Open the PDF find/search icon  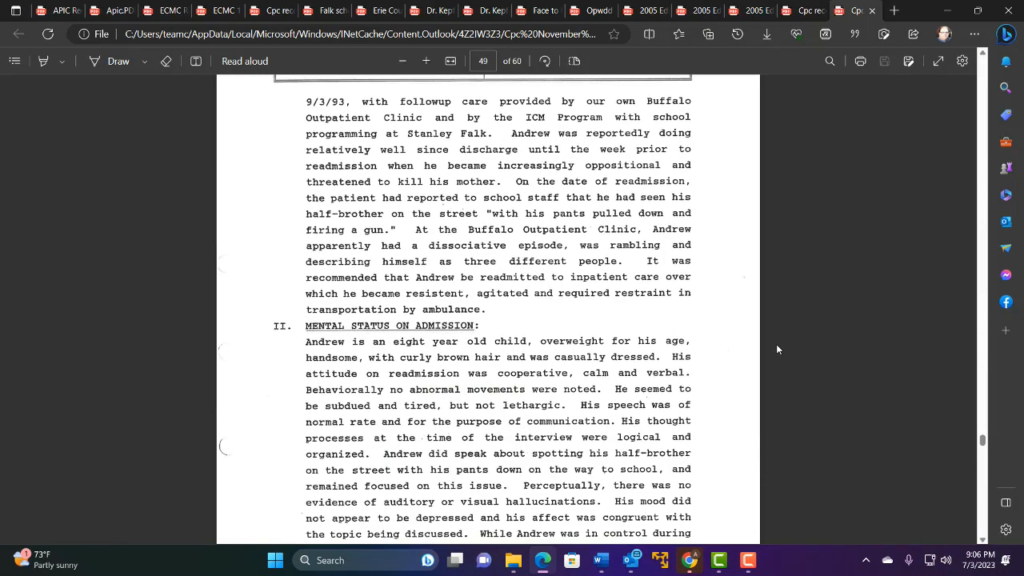829,61
